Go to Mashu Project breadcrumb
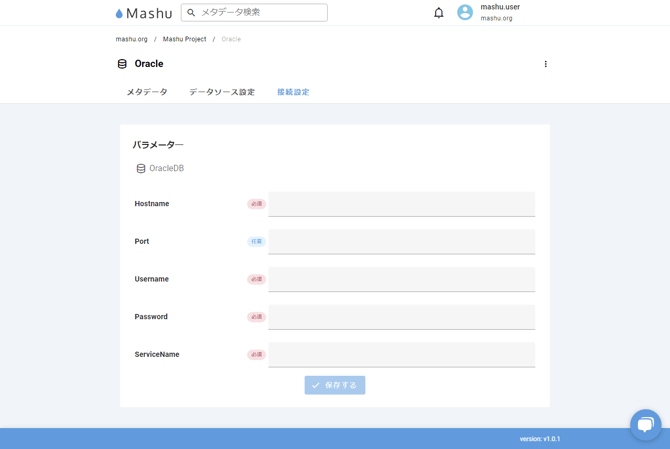This screenshot has width=670, height=449. click(184, 39)
